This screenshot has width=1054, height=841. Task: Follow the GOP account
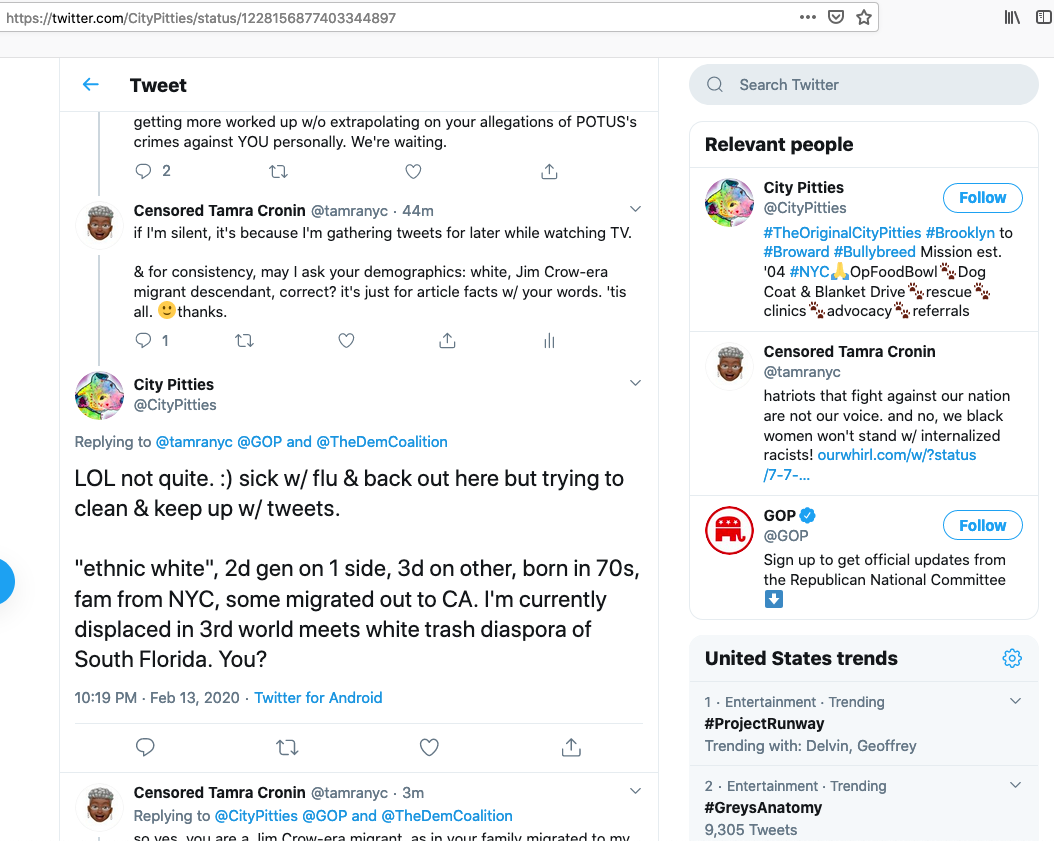(x=982, y=525)
